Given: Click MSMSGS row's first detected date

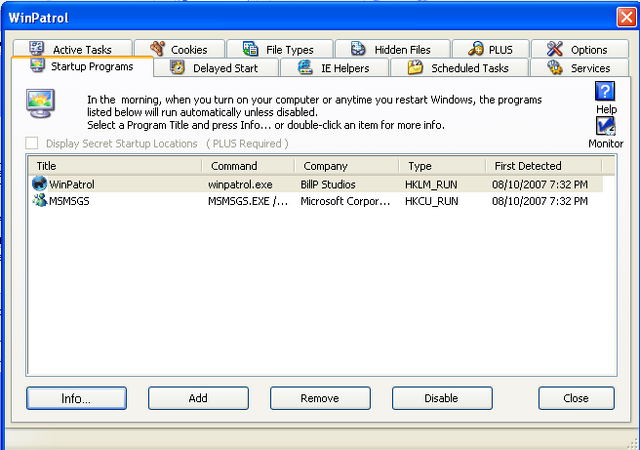Looking at the screenshot, I should point(540,201).
